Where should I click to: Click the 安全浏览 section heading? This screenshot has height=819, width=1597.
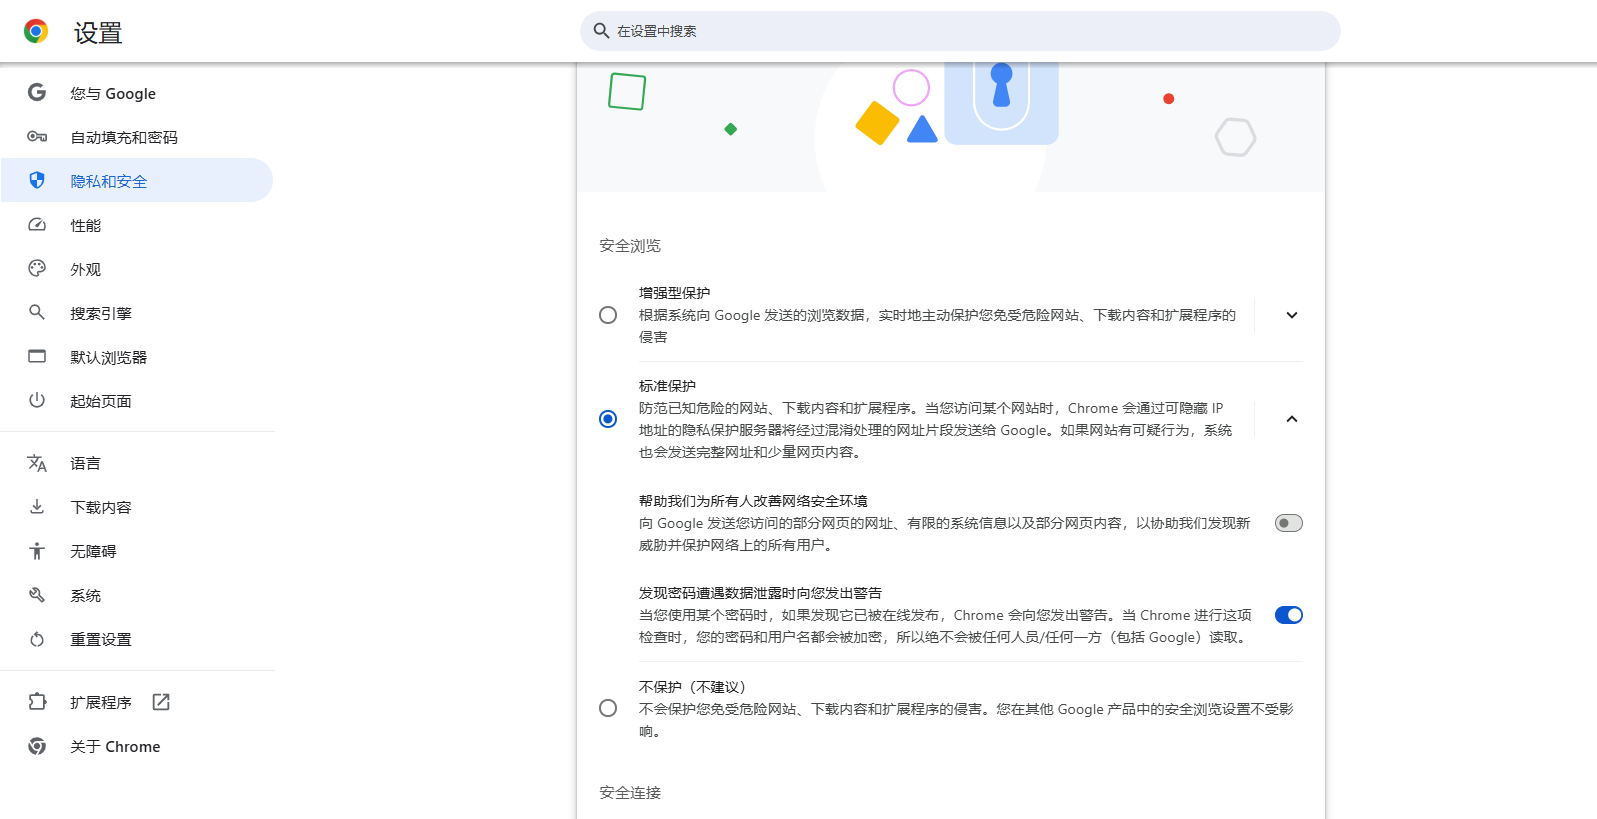(x=630, y=246)
